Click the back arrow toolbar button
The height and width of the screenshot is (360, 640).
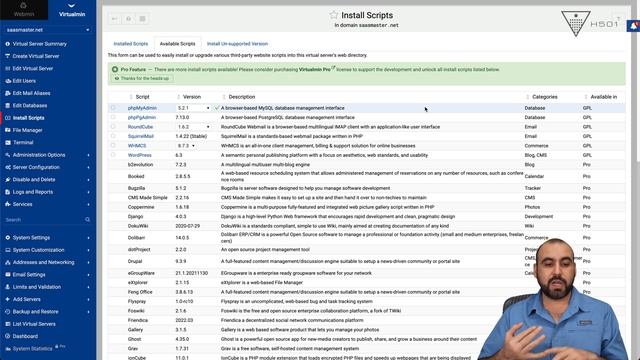(115, 19)
